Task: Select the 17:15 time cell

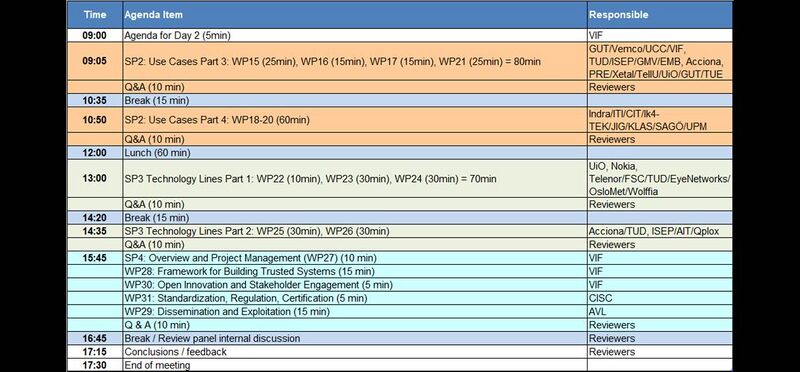Action: tap(95, 352)
